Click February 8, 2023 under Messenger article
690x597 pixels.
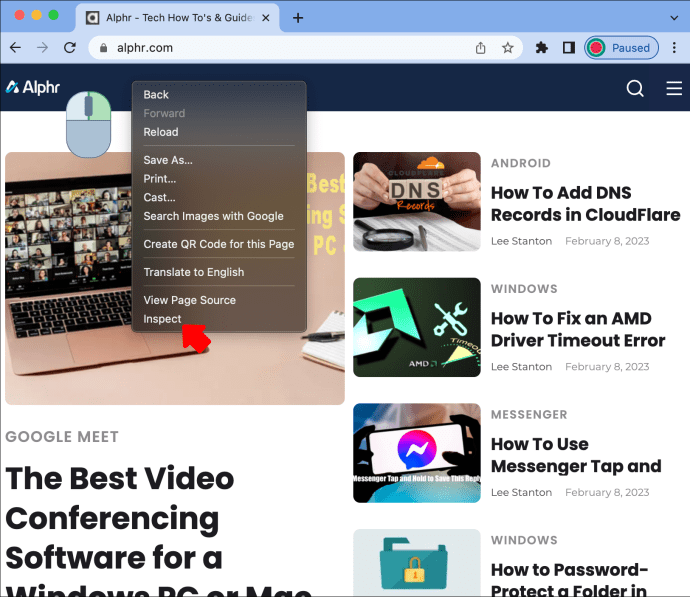point(607,492)
